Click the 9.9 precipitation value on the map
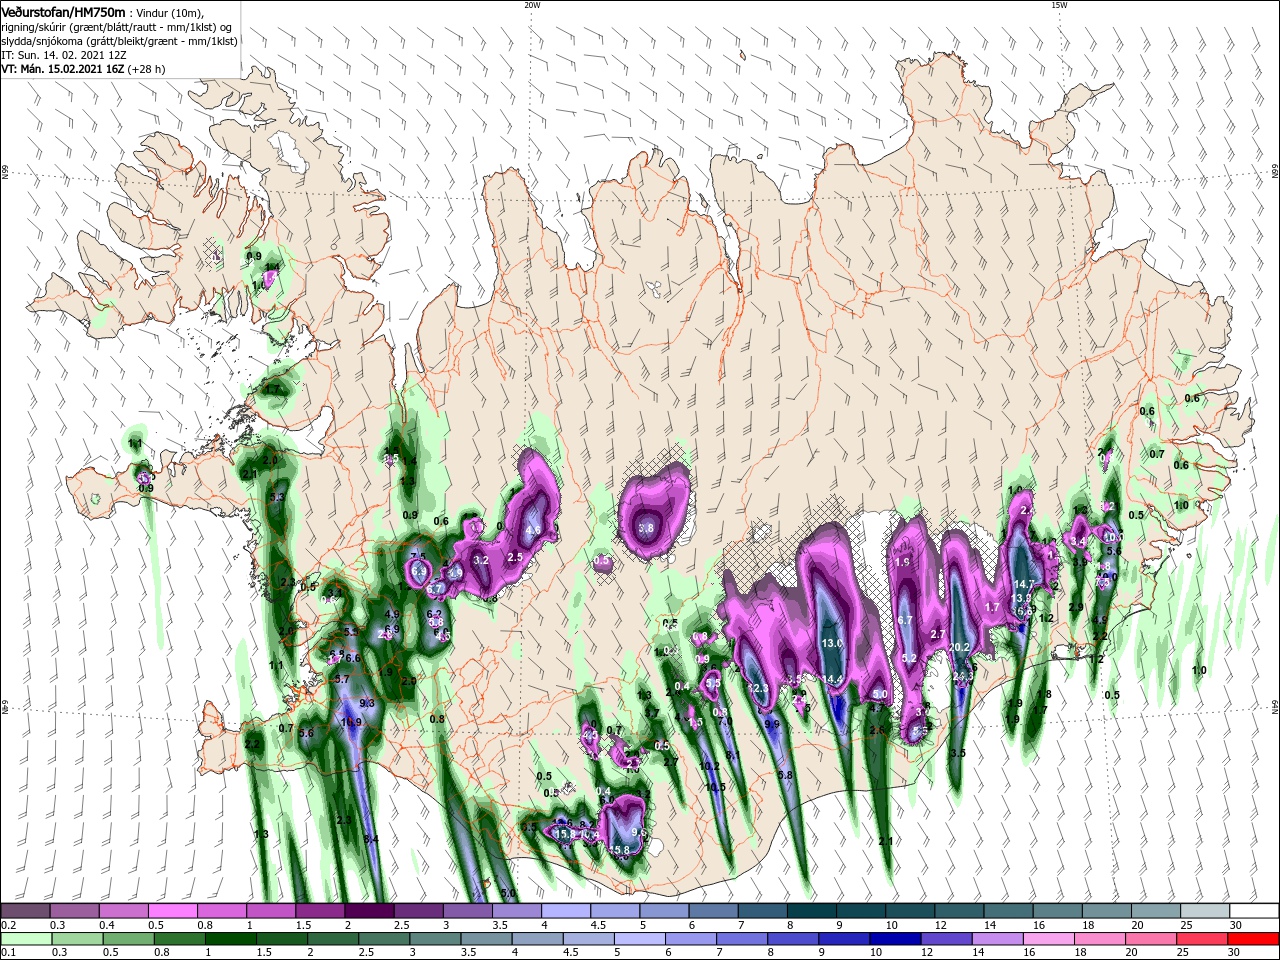Screen dimensions: 1280x960 click(x=772, y=723)
